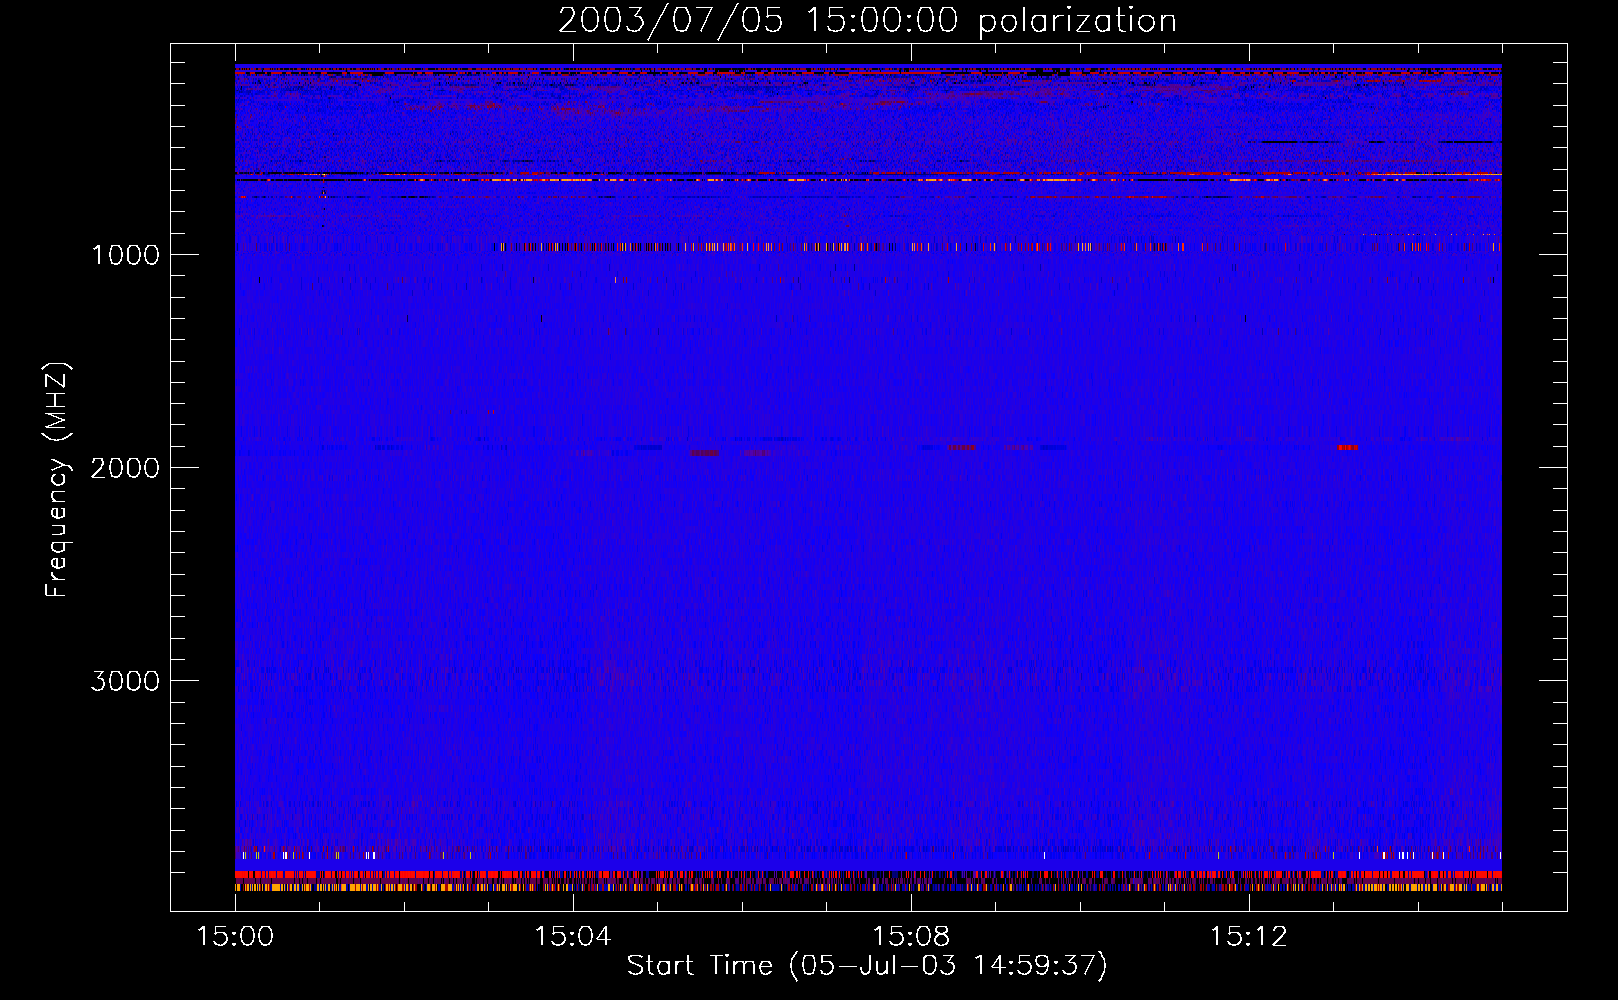Viewport: 1618px width, 1000px height.
Task: Click the plot title '2003/07/05 15:00:00 polarization'
Action: [x=867, y=21]
